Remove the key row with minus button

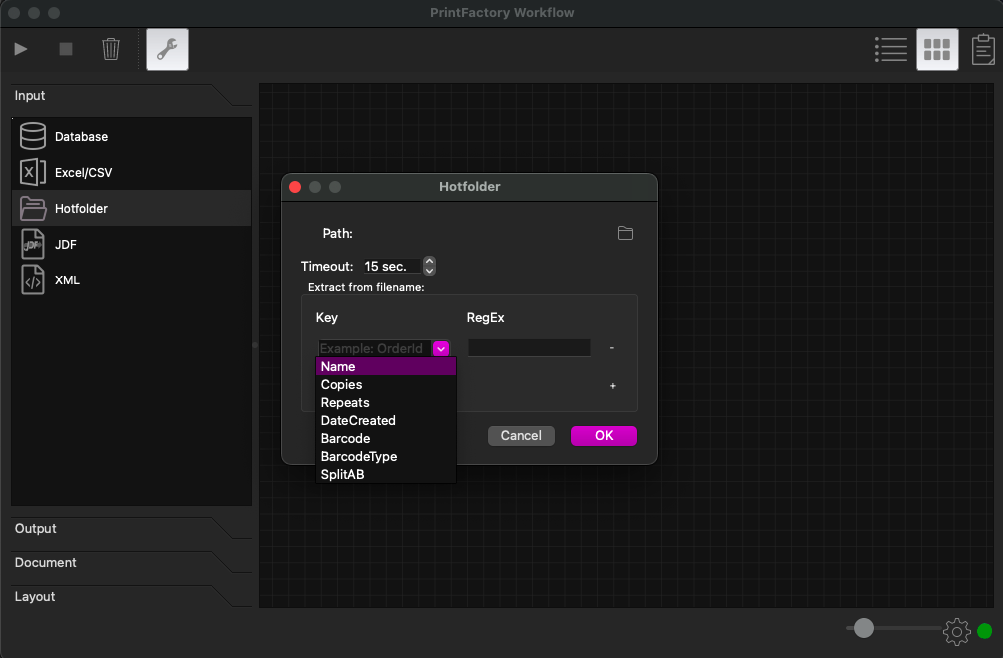(612, 348)
